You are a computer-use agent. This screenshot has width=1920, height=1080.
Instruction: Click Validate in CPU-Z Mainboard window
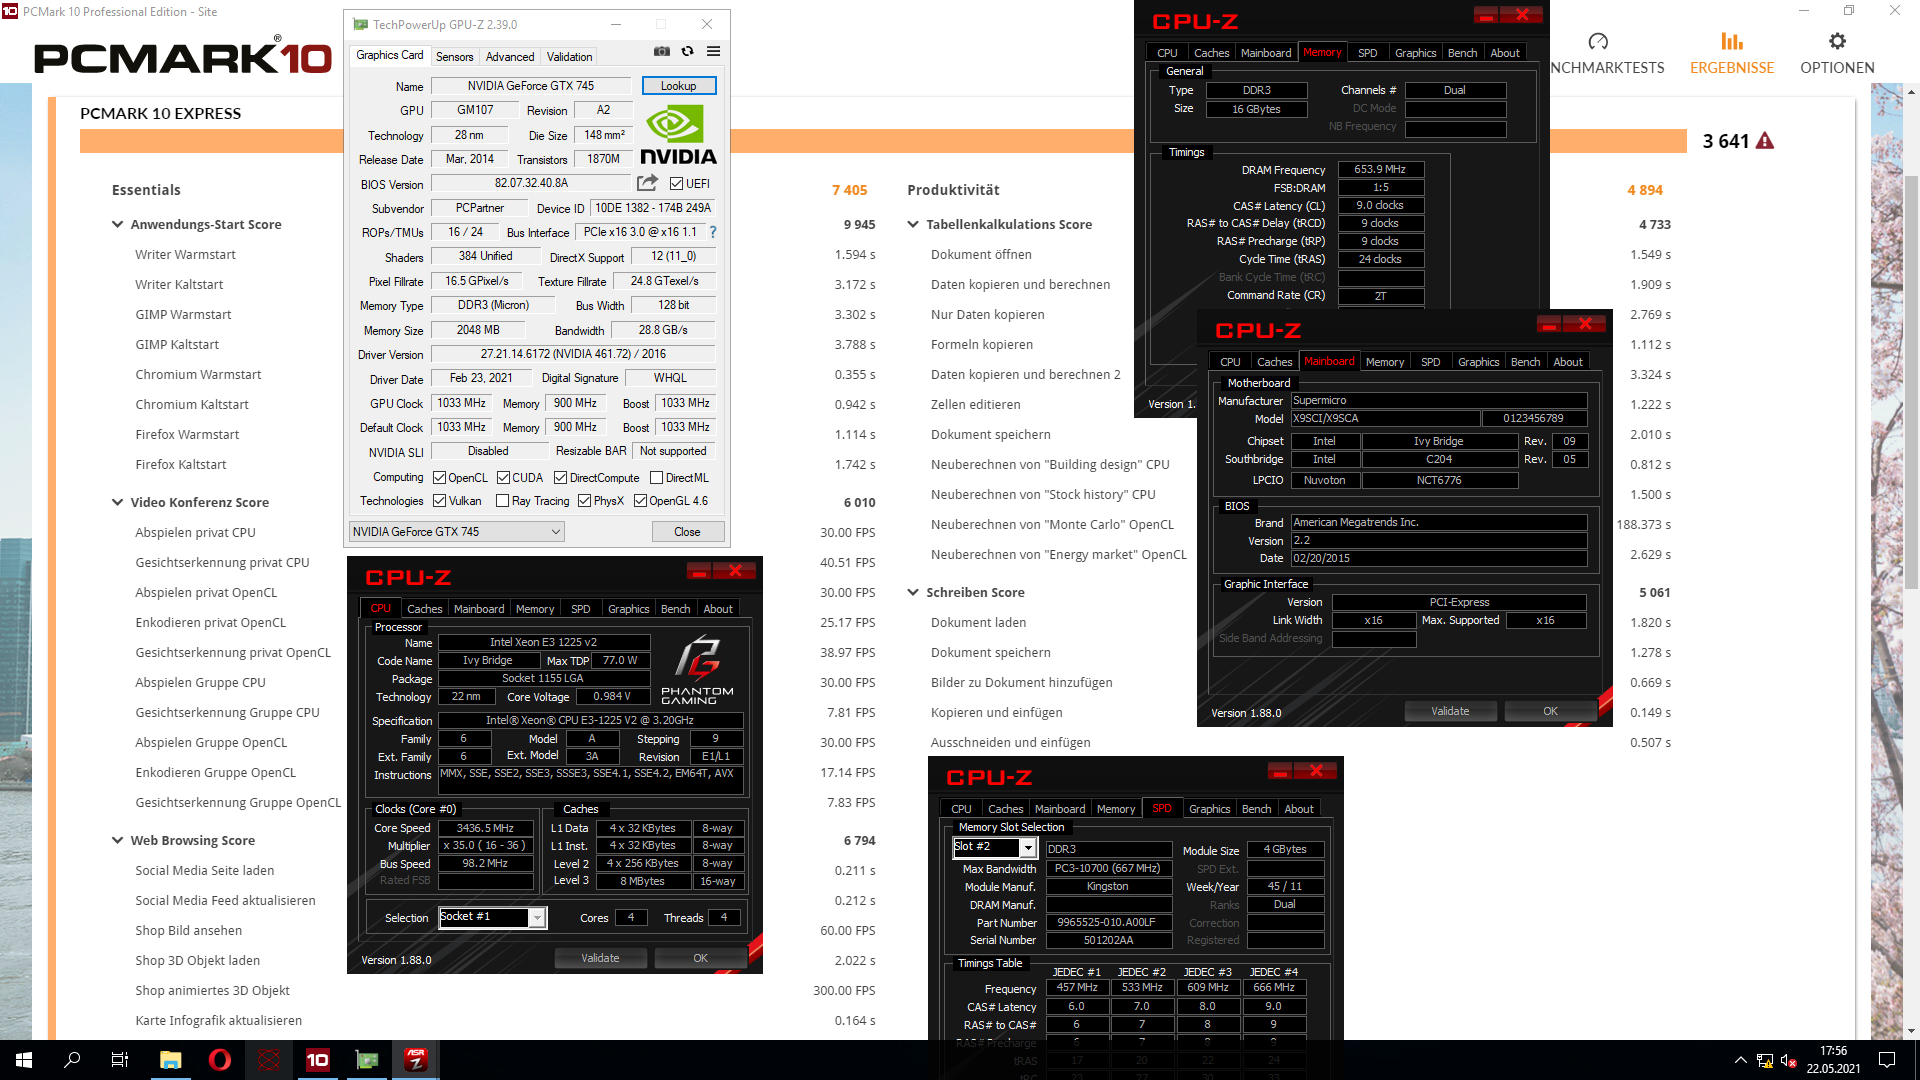[x=1450, y=711]
